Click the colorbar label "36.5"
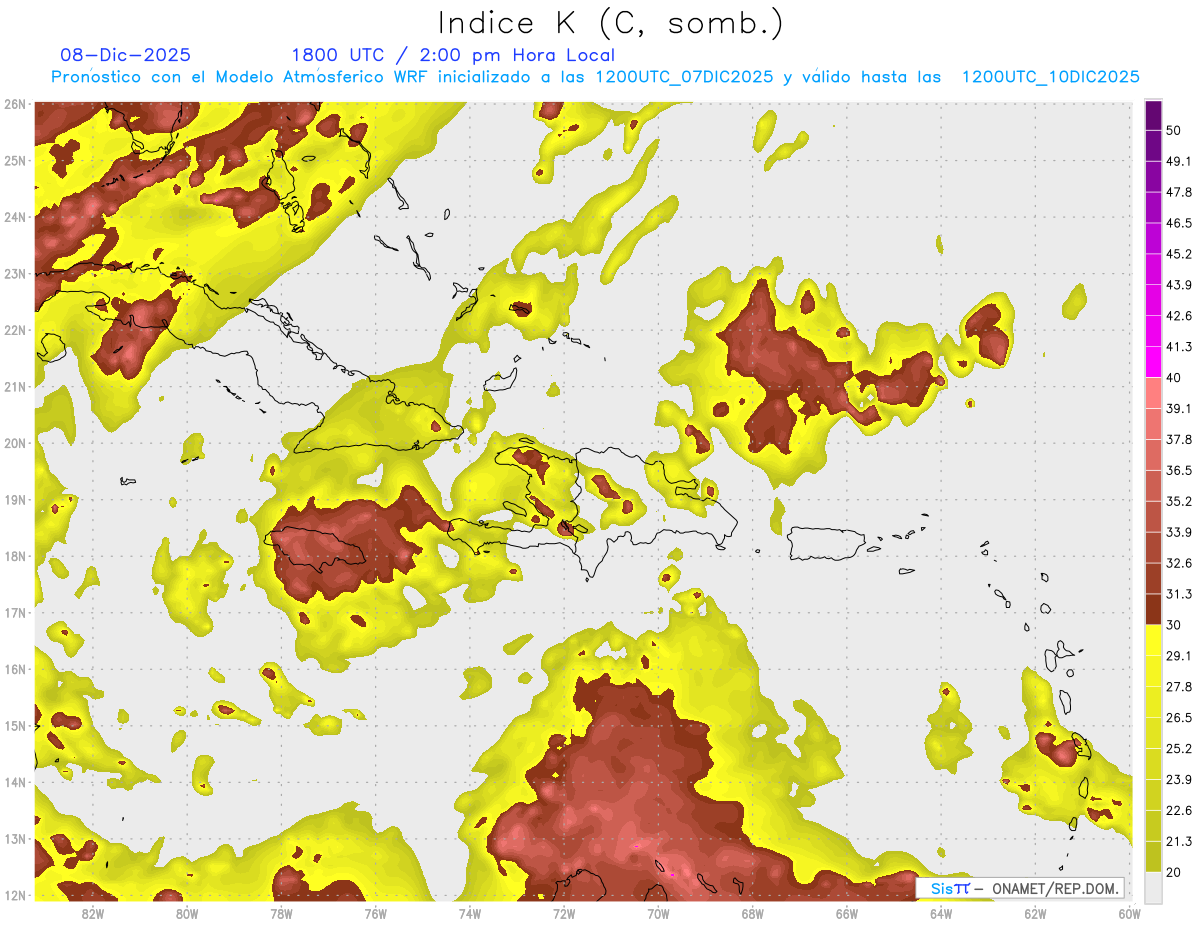1200x927 pixels. click(x=1179, y=470)
